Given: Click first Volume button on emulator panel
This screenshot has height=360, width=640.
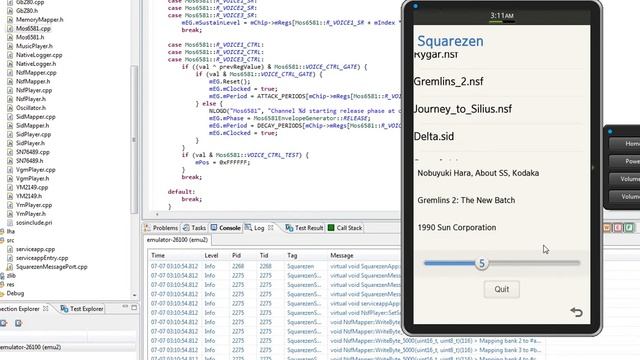Looking at the screenshot, I should tap(625, 179).
